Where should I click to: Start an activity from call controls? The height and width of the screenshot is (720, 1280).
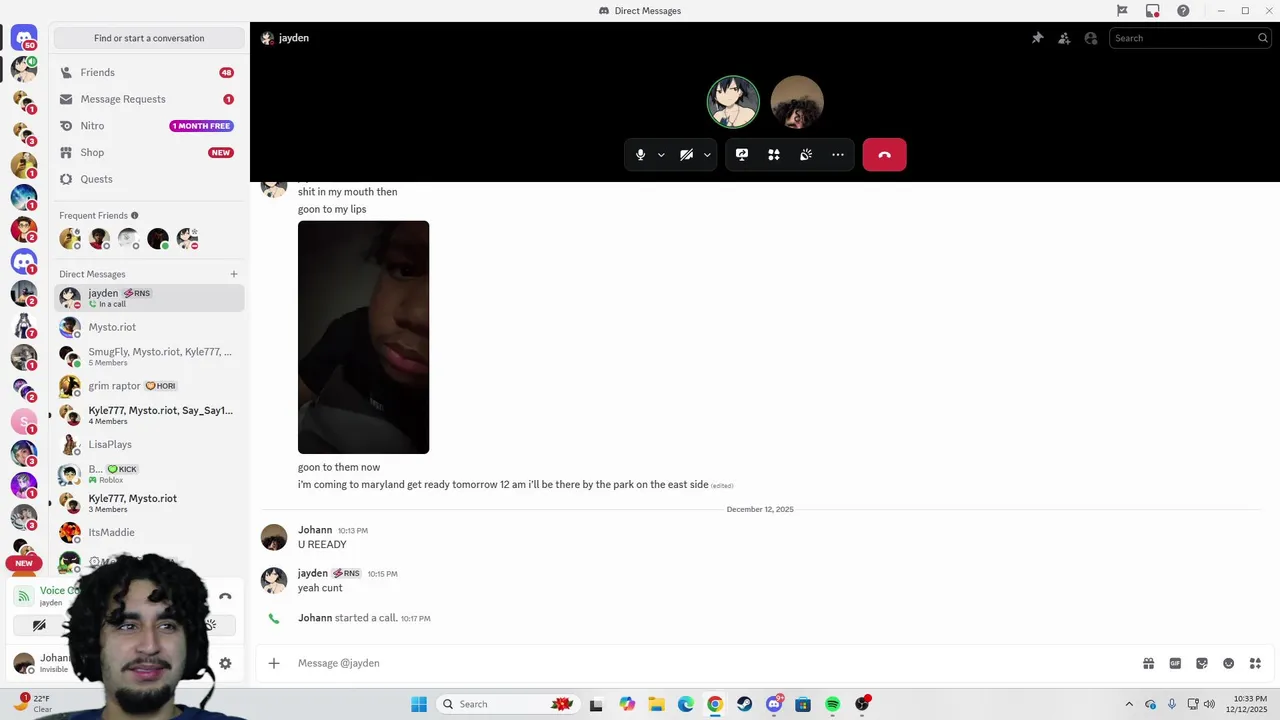[x=774, y=155]
